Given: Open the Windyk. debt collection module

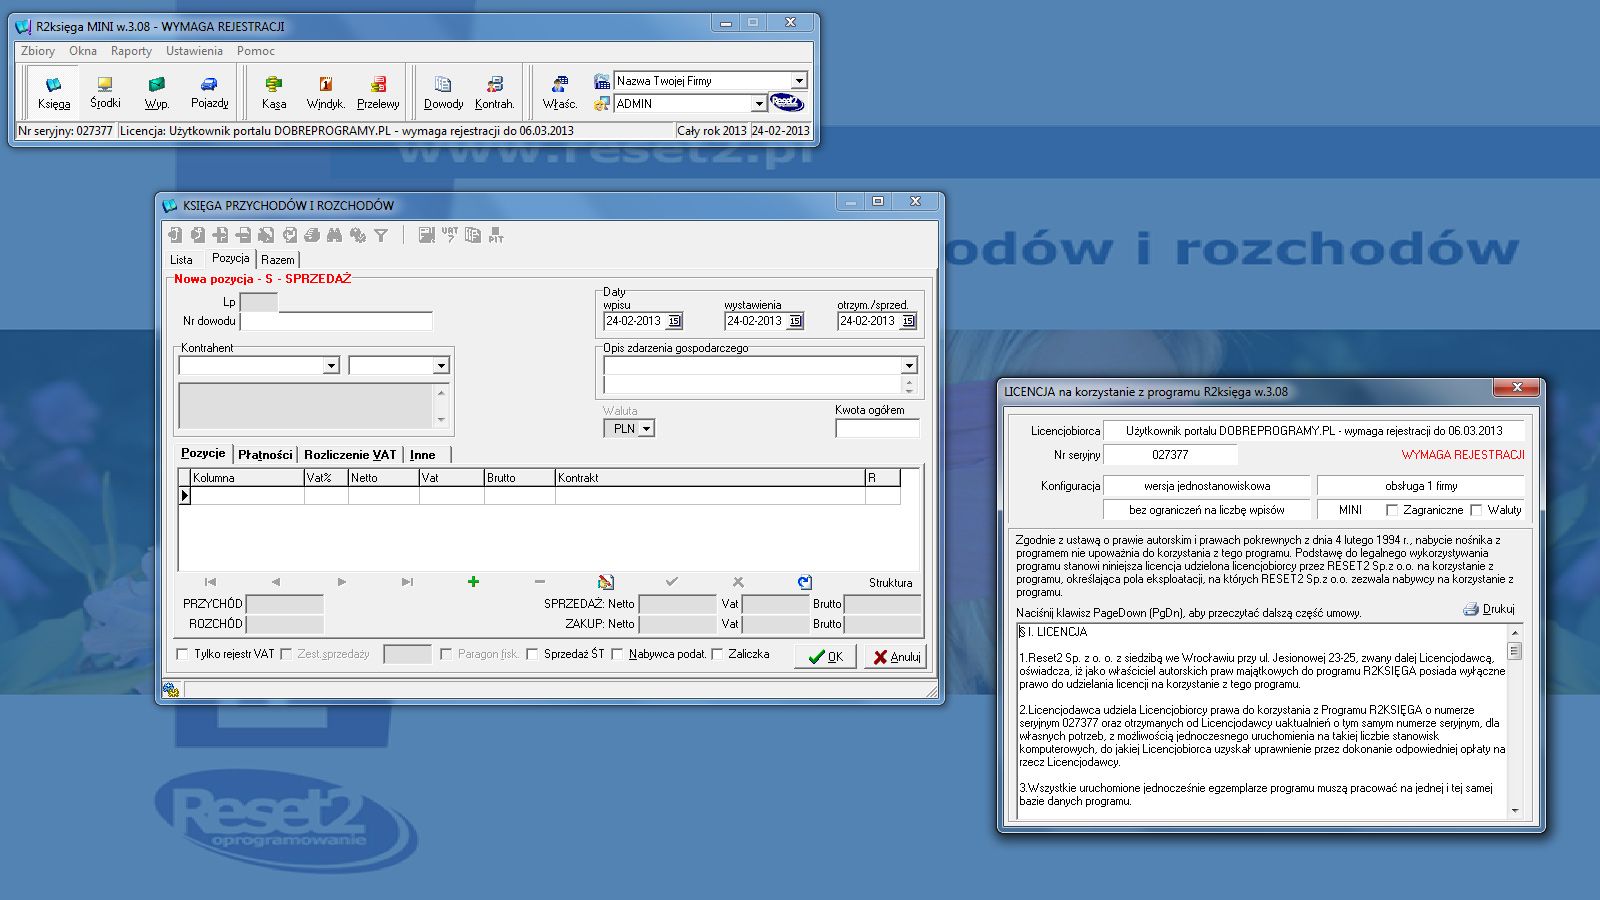Looking at the screenshot, I should (325, 92).
